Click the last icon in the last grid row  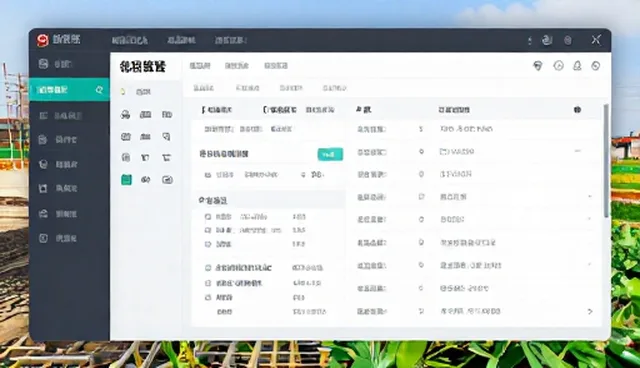[167, 180]
